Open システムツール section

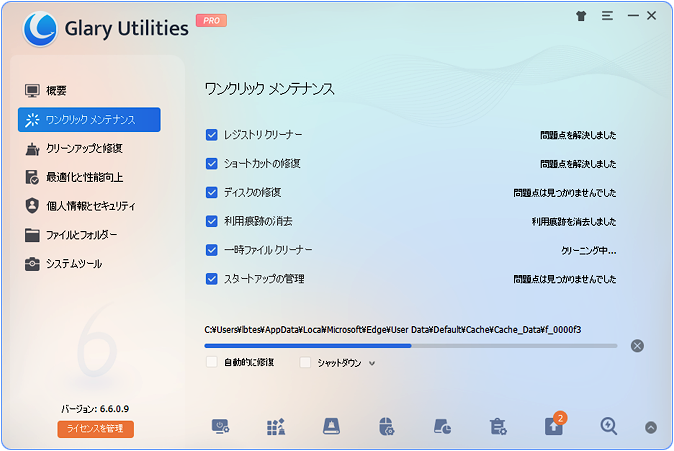(89, 264)
